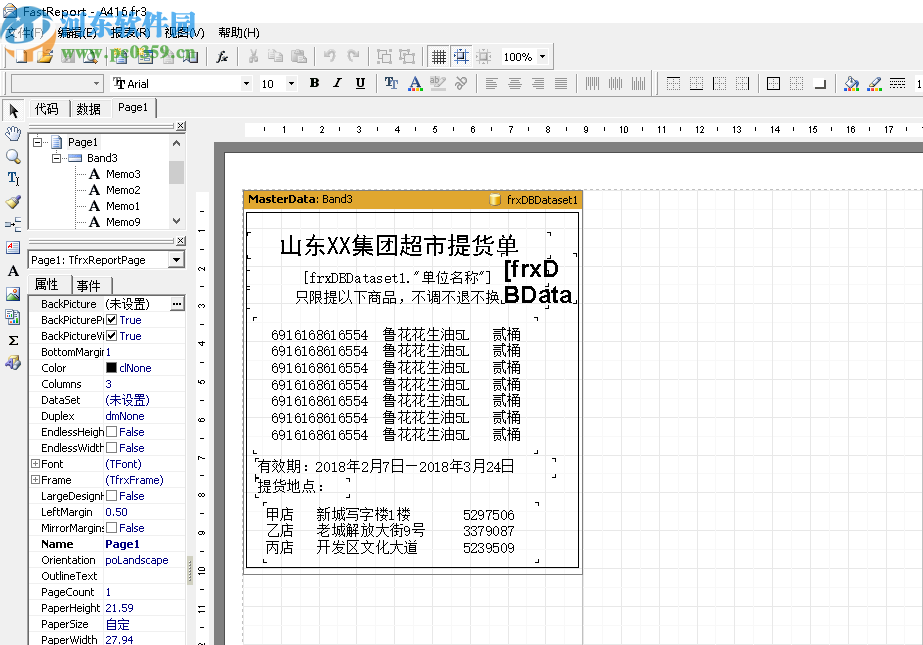
Task: Uncheck the BackPictureVisible True checkbox
Action: click(x=112, y=336)
